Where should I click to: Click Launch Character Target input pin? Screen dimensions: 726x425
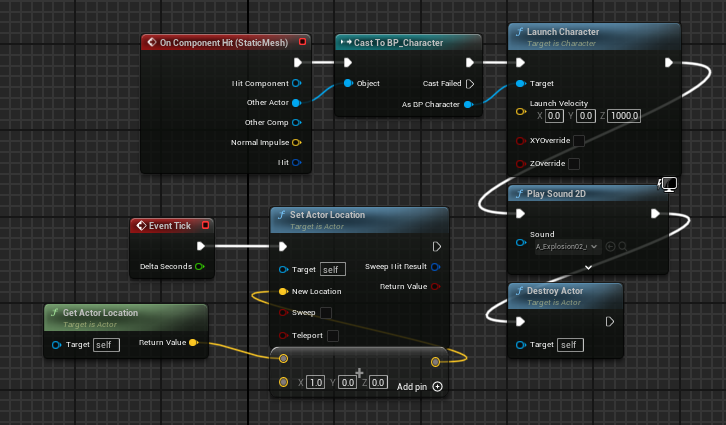click(x=520, y=83)
